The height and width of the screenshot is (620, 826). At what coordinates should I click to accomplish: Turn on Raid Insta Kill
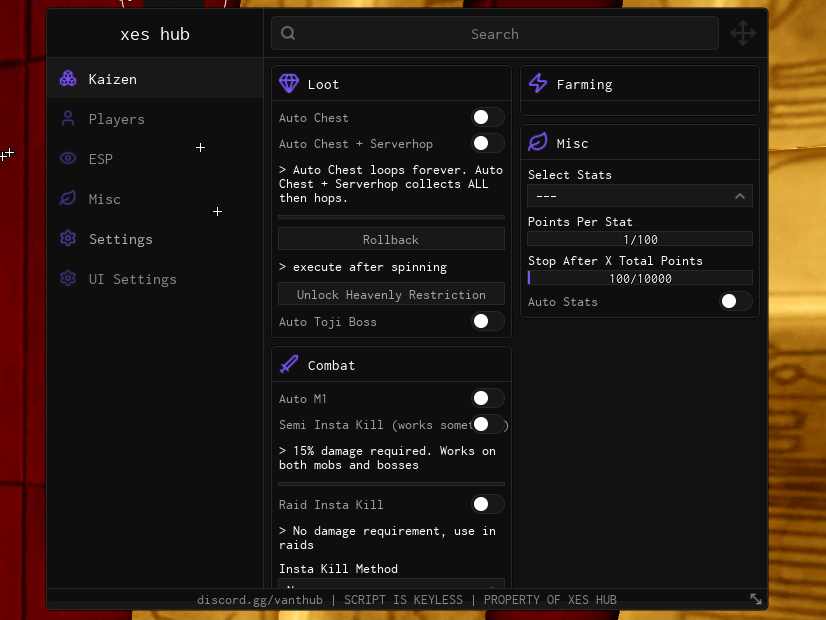[x=487, y=505]
